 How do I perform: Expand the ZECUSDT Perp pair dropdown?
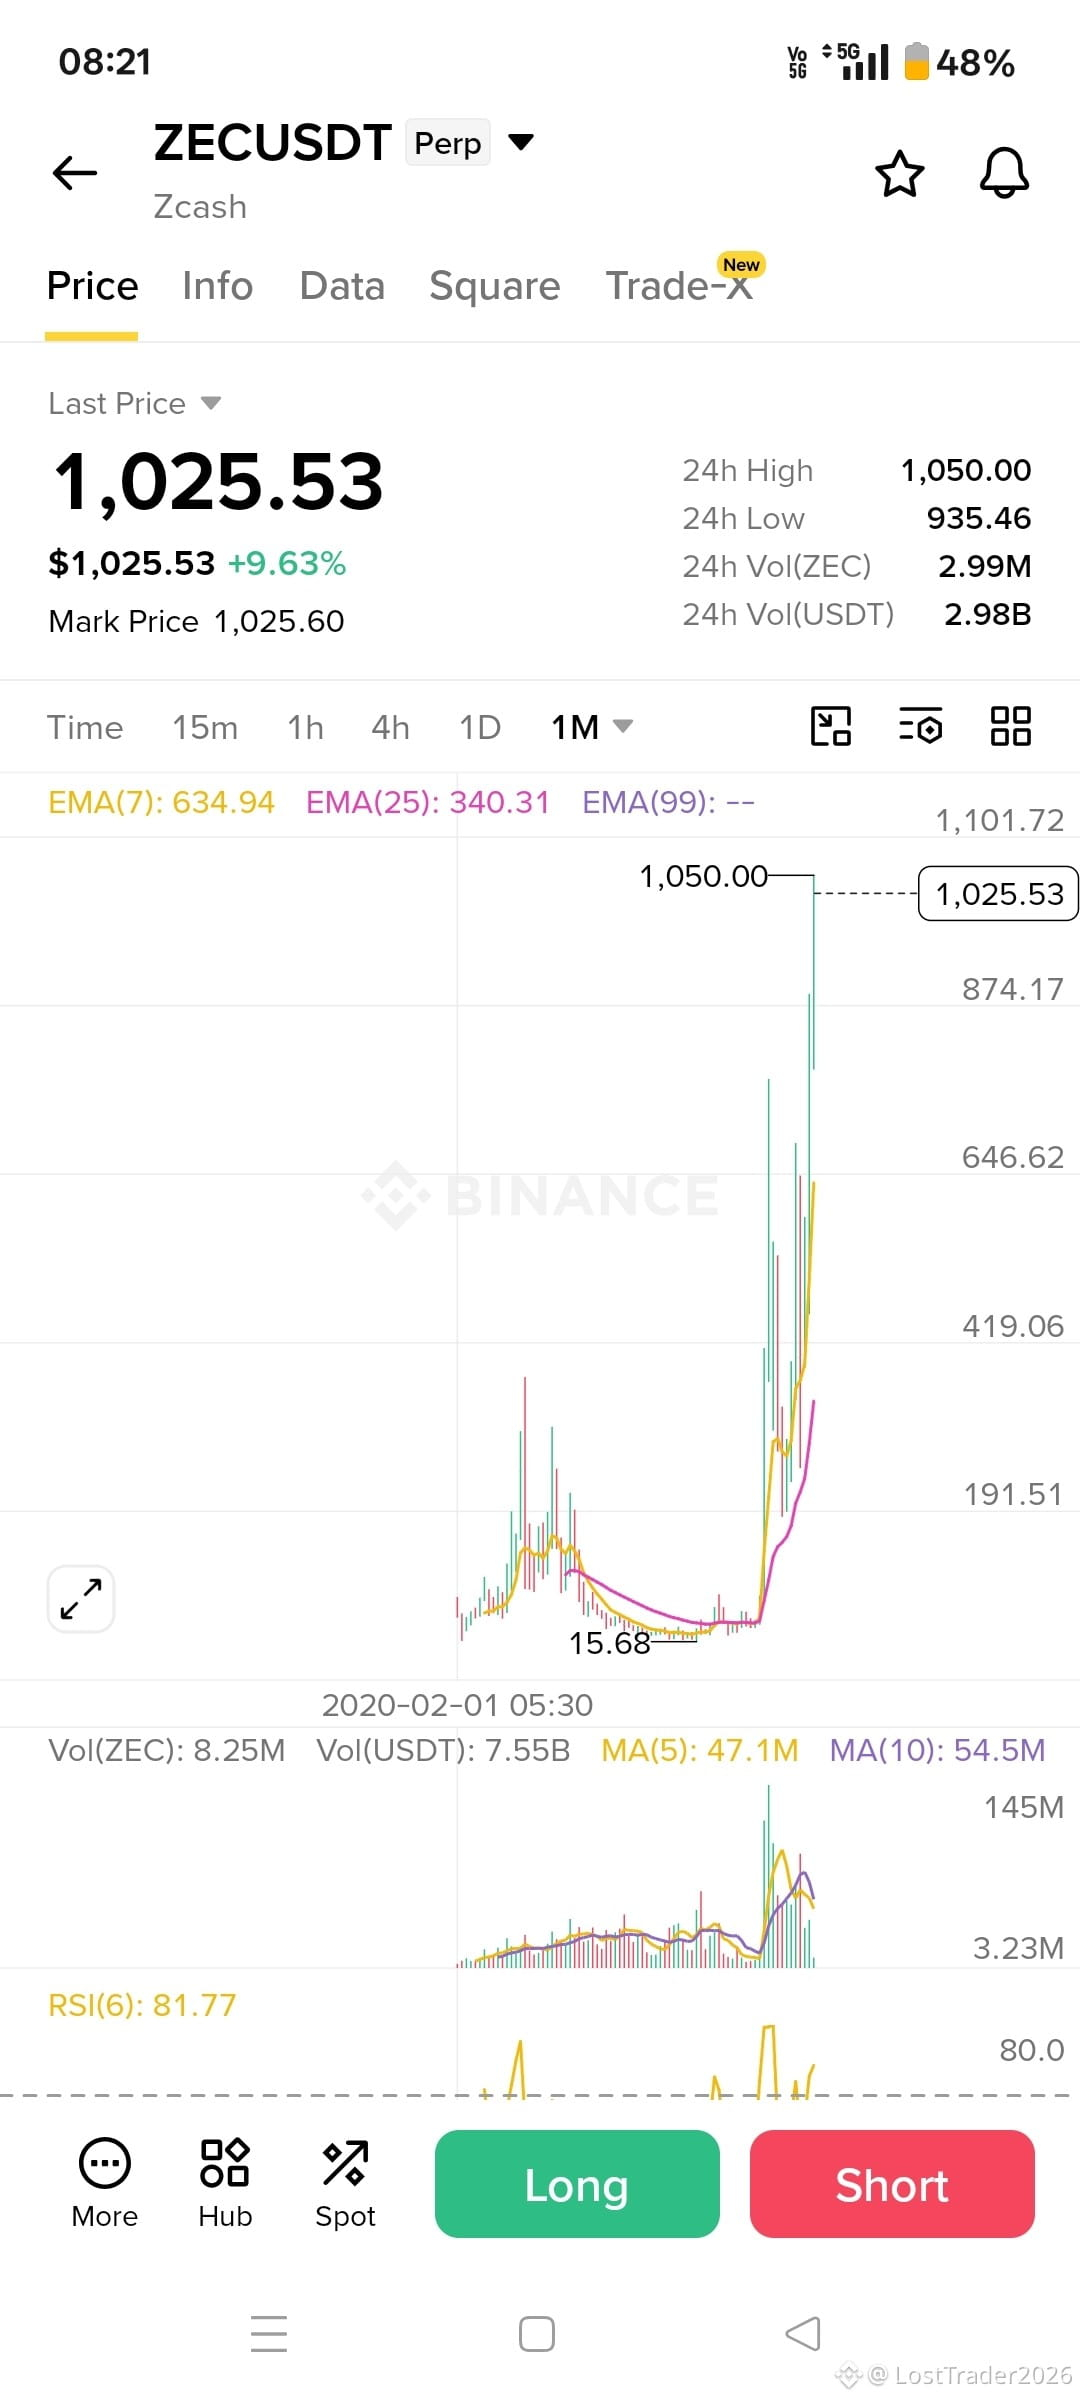pyautogui.click(x=521, y=142)
